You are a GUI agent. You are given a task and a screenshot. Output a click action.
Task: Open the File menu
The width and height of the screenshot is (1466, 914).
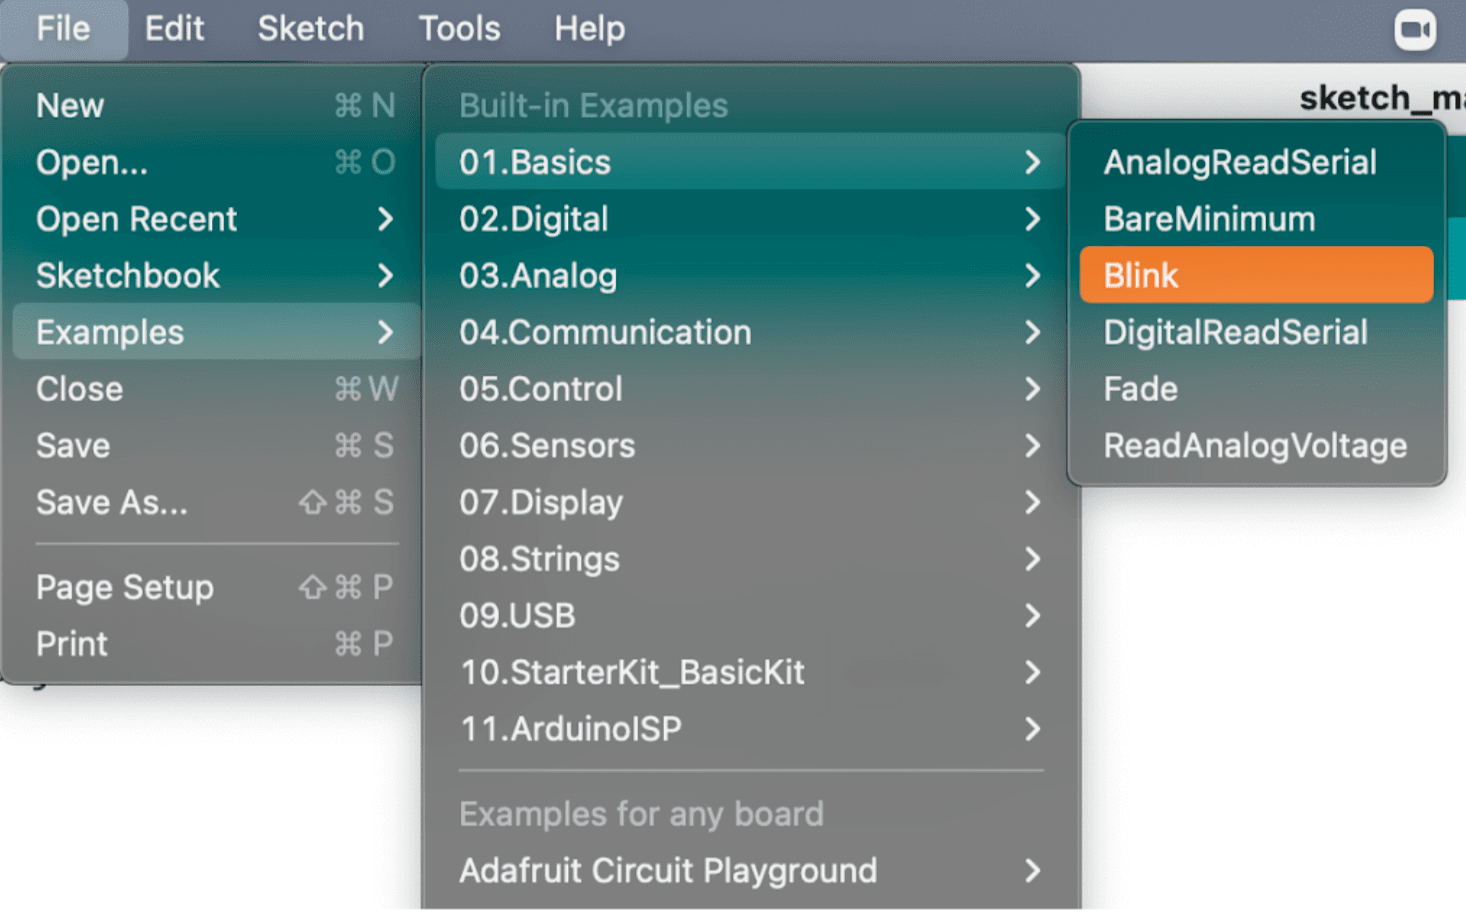63,29
